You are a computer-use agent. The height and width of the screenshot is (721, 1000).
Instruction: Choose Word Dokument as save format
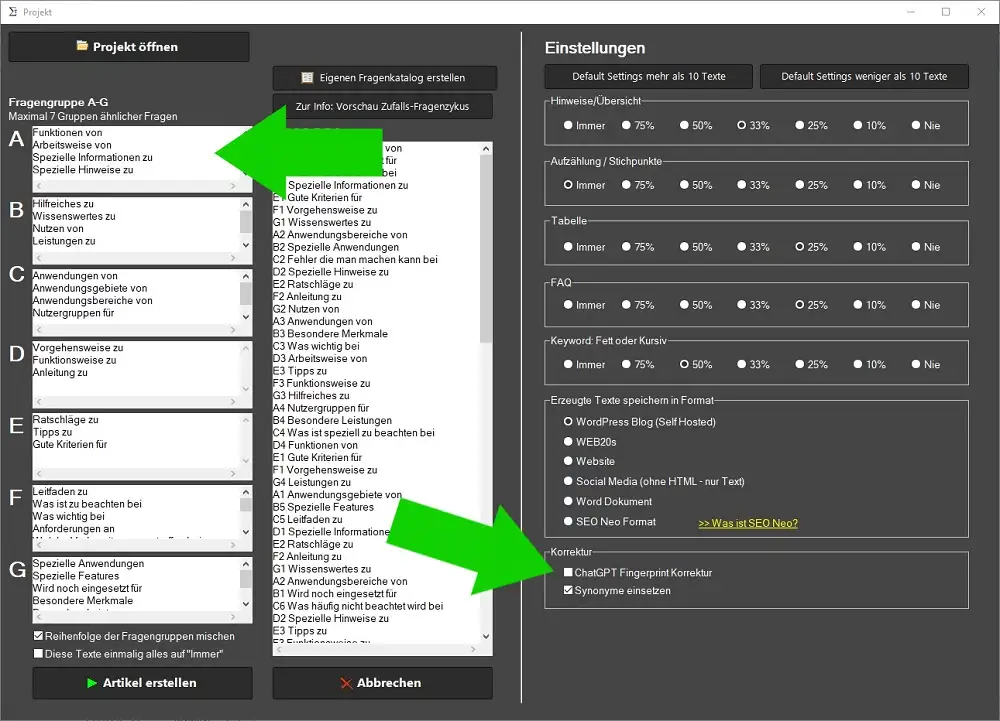pos(568,502)
